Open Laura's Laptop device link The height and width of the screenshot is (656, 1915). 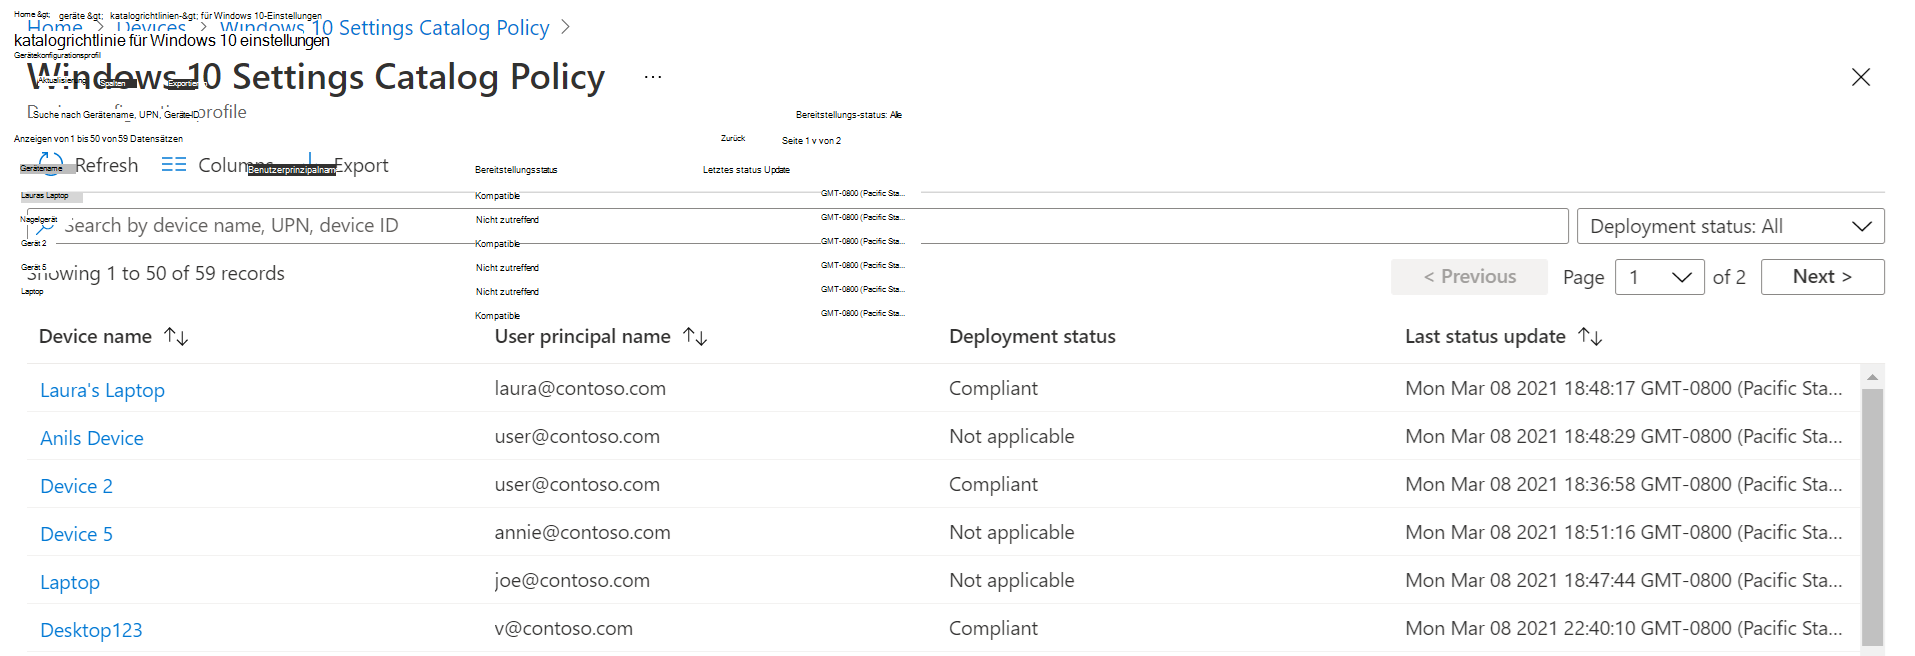[x=102, y=390]
